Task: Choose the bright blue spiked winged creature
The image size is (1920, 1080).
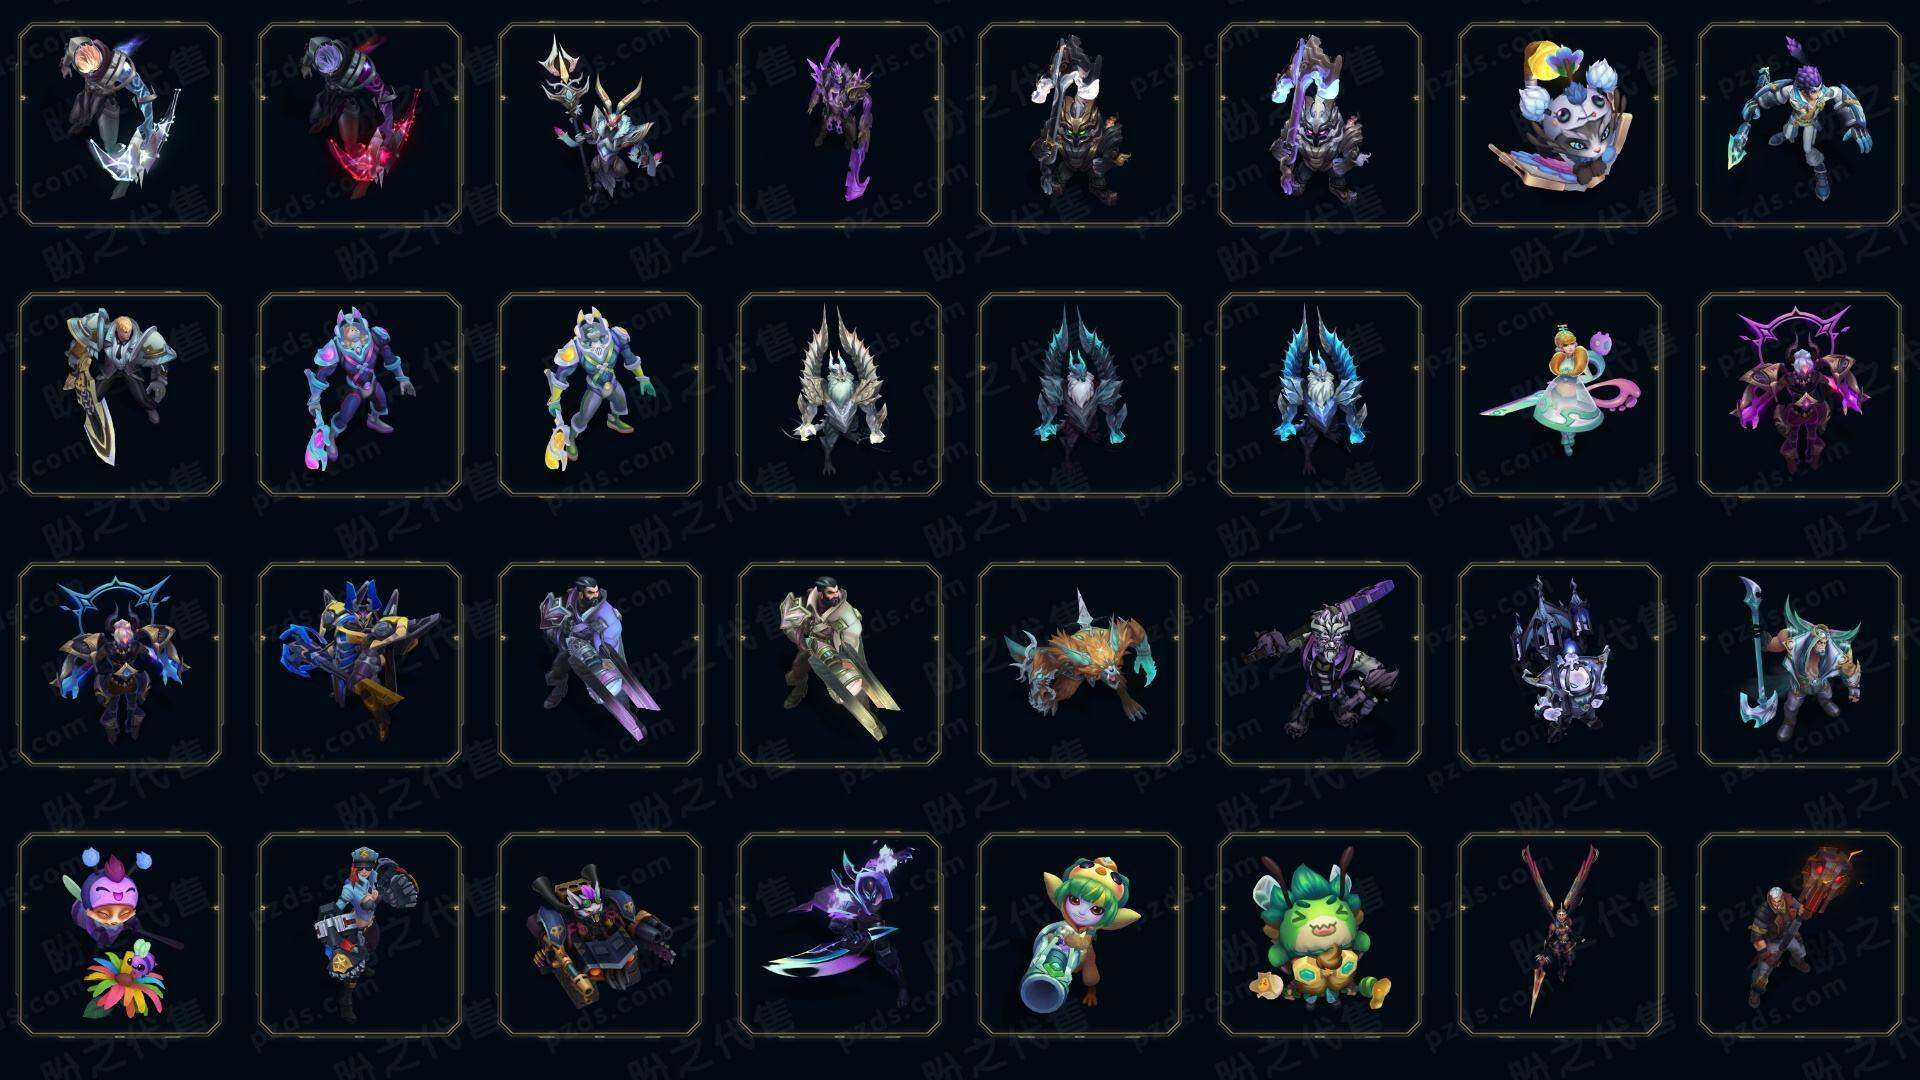Action: (x=1320, y=394)
